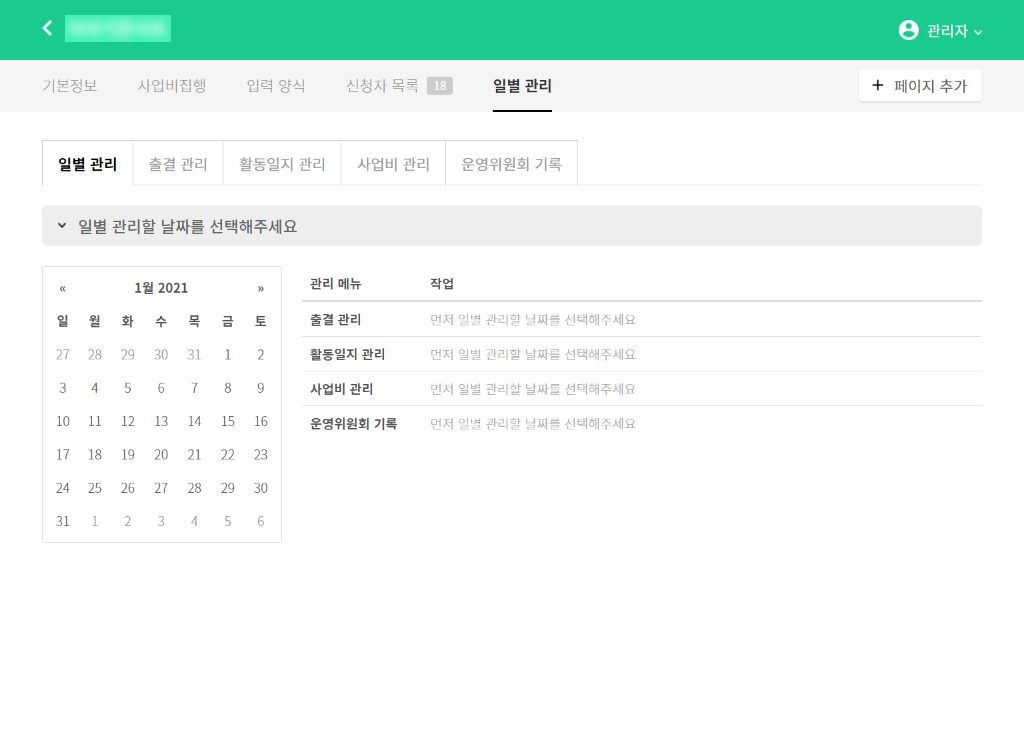
Task: Click the 관리자 user avatar icon
Action: click(x=908, y=30)
